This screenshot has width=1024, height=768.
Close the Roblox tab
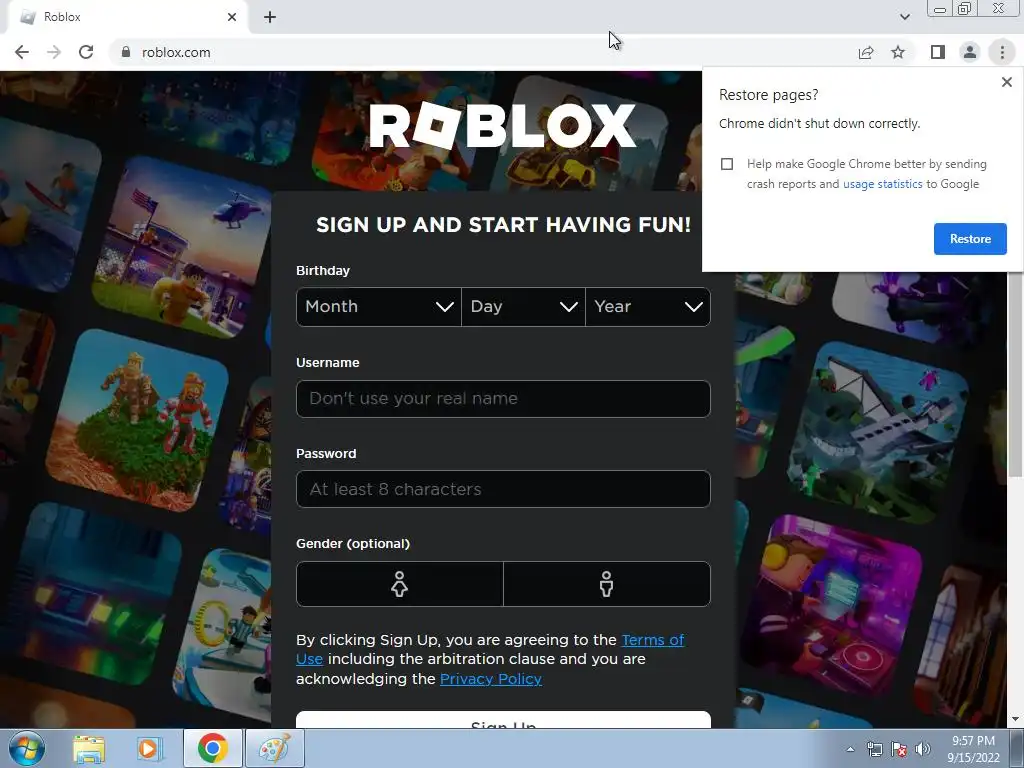tap(232, 17)
